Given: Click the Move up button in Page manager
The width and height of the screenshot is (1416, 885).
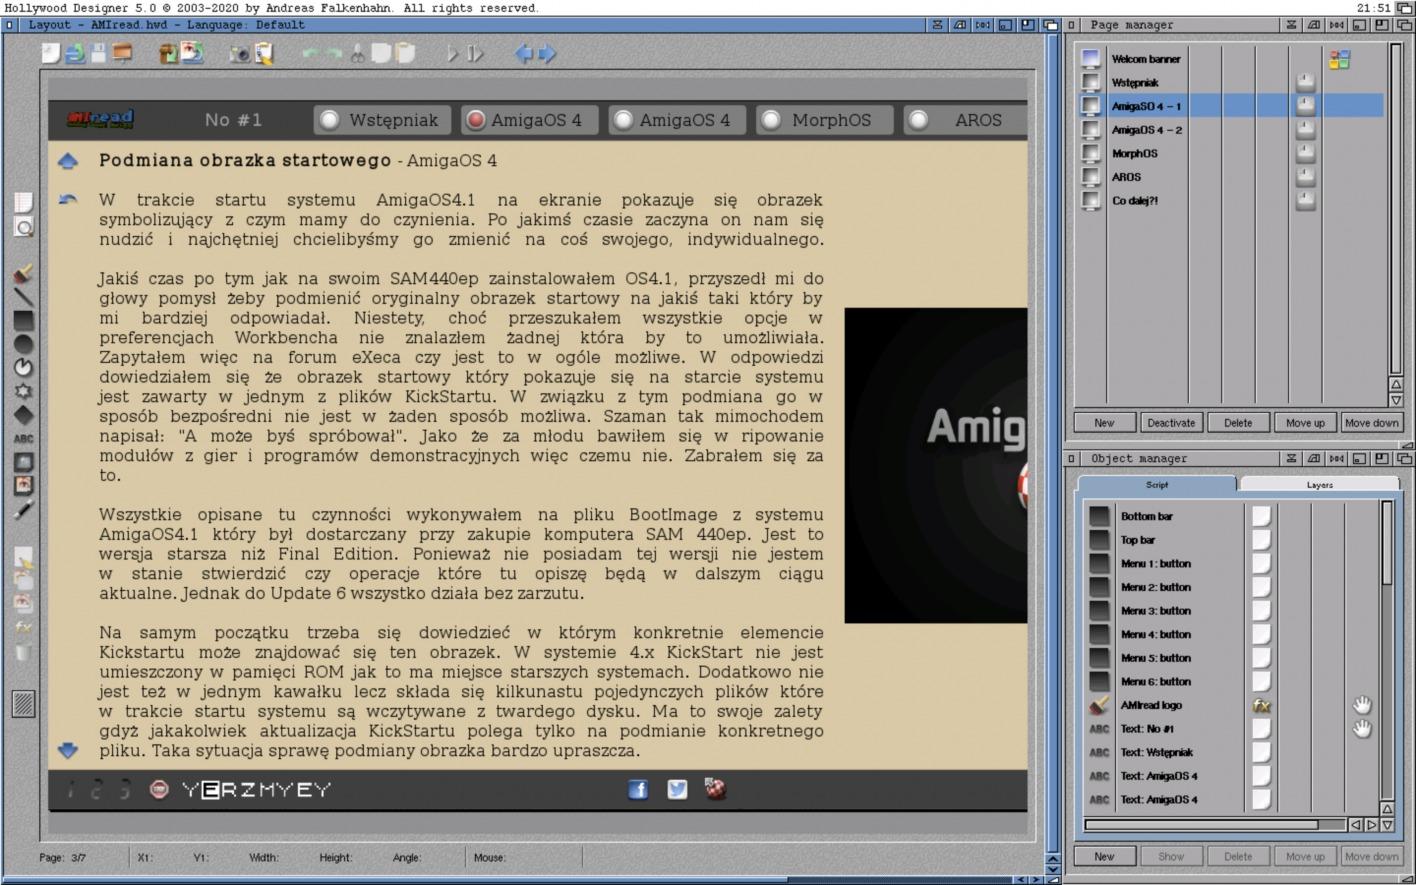Looking at the screenshot, I should [1305, 423].
